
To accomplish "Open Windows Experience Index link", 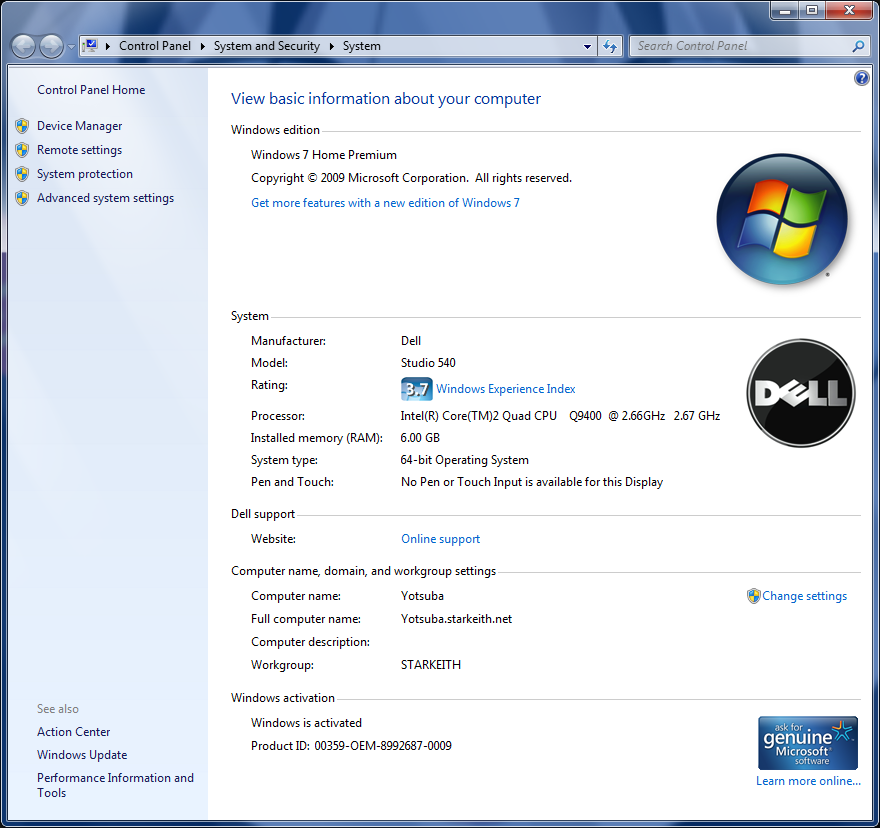I will click(x=506, y=388).
